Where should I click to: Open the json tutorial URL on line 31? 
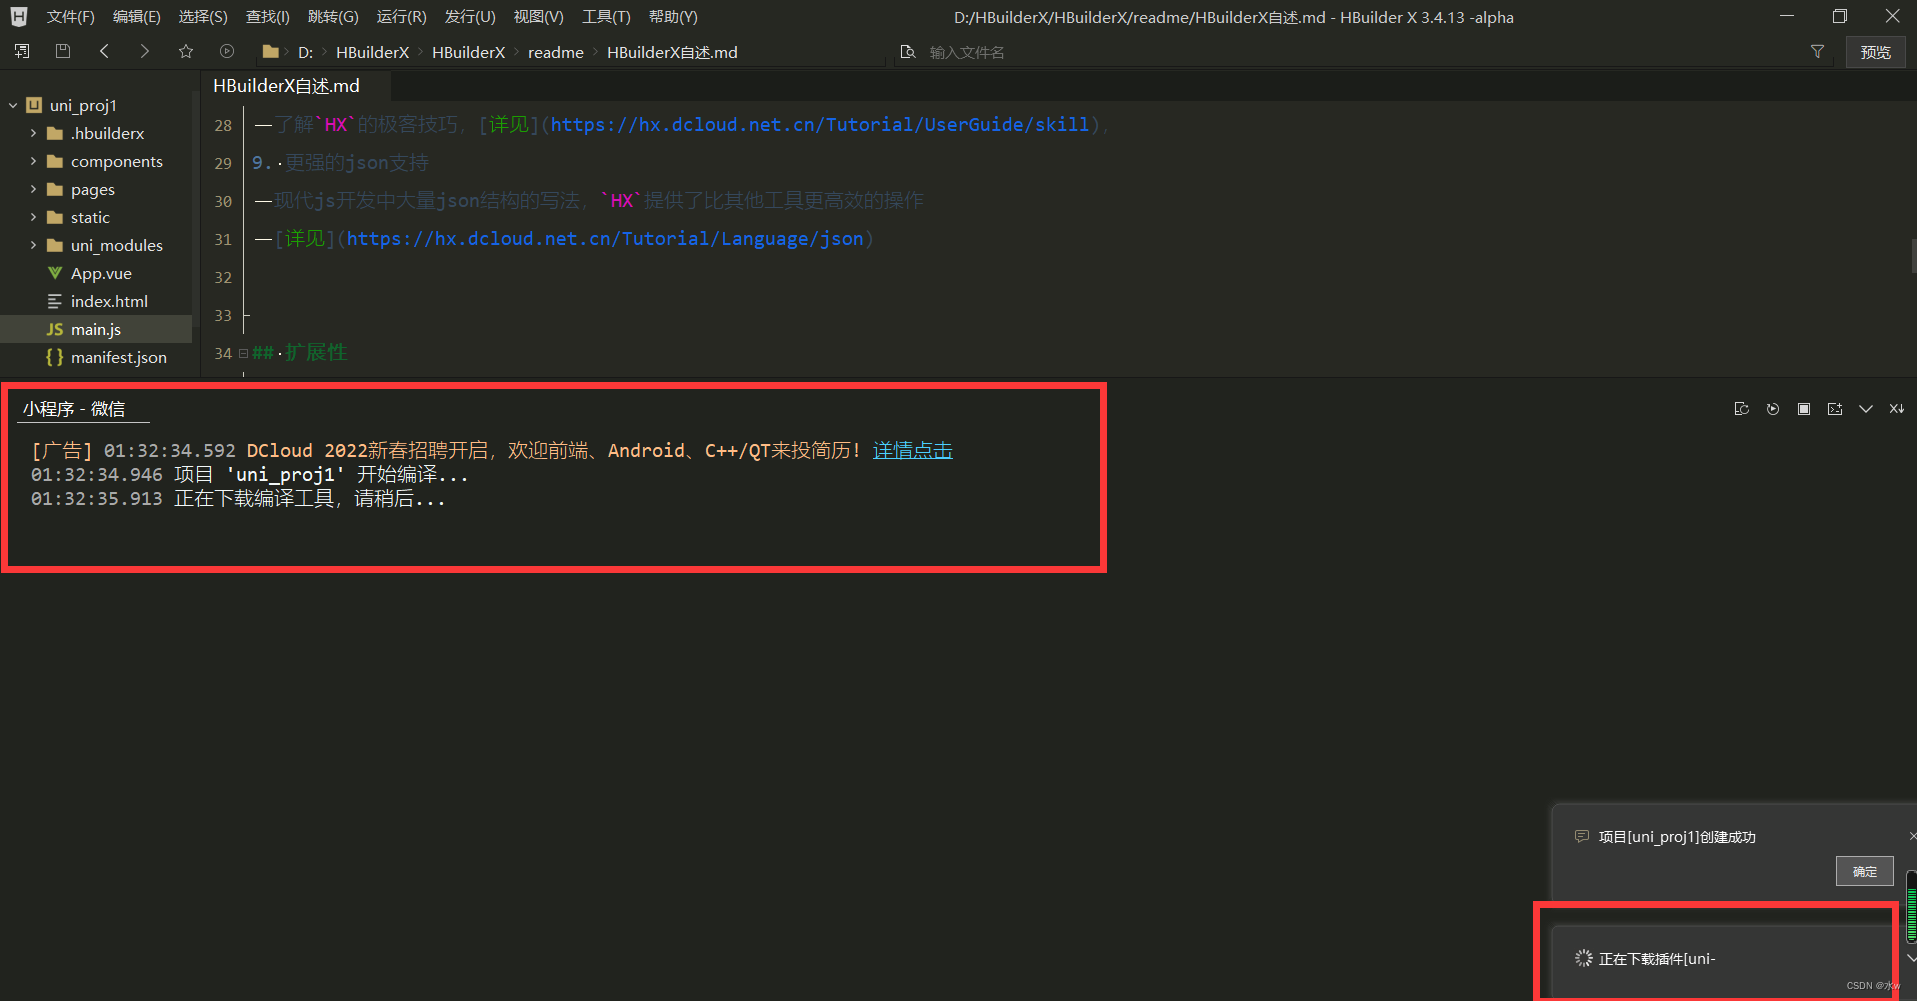click(x=605, y=239)
